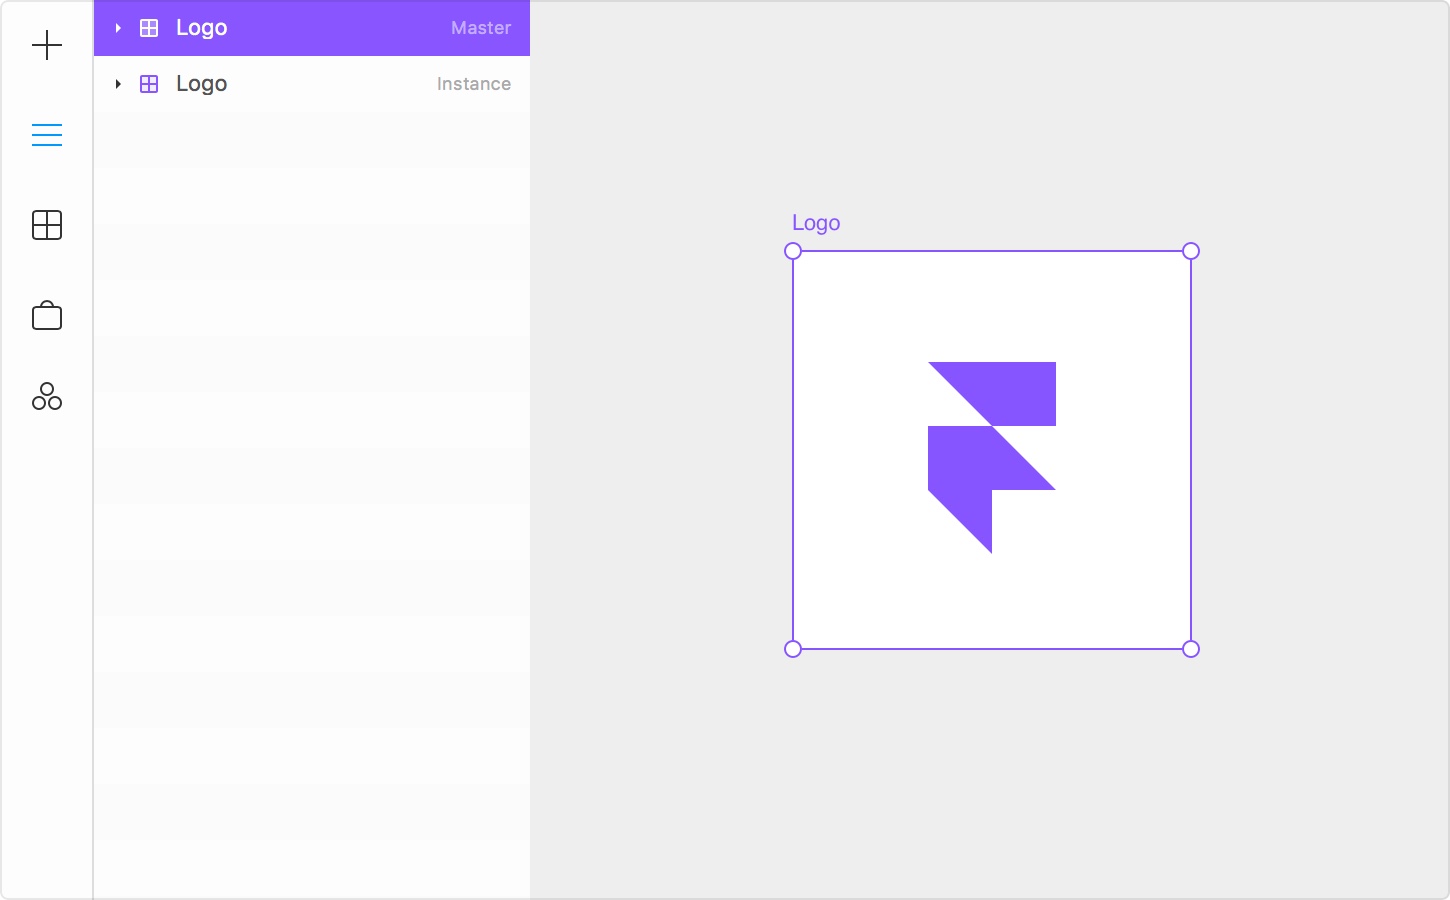Screen dimensions: 1450x900
Task: Click the 'Instance' label in the layer list
Action: [x=474, y=84]
